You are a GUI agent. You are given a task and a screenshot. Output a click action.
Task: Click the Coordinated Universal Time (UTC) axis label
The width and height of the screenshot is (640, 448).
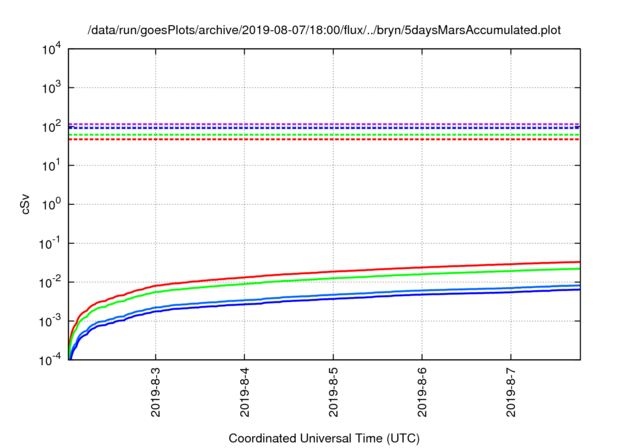point(323,438)
